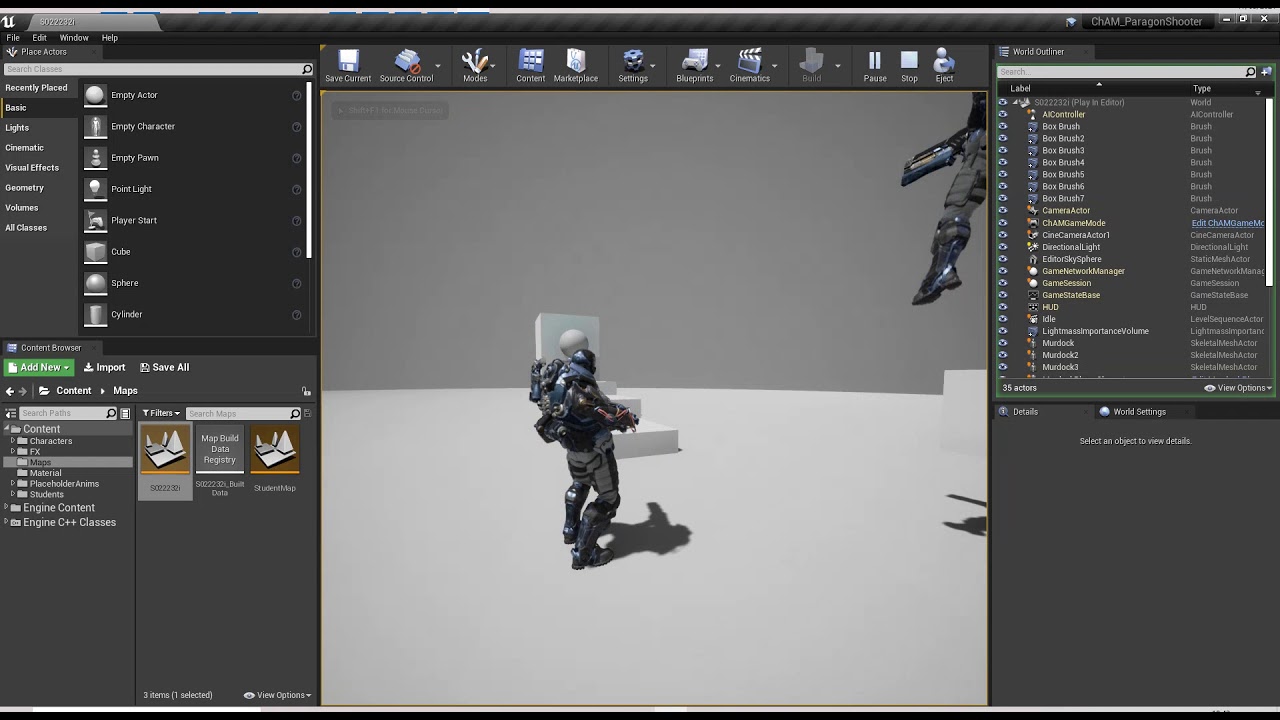Hide the DirectionalLight actor
The image size is (1280, 720).
click(x=1003, y=247)
